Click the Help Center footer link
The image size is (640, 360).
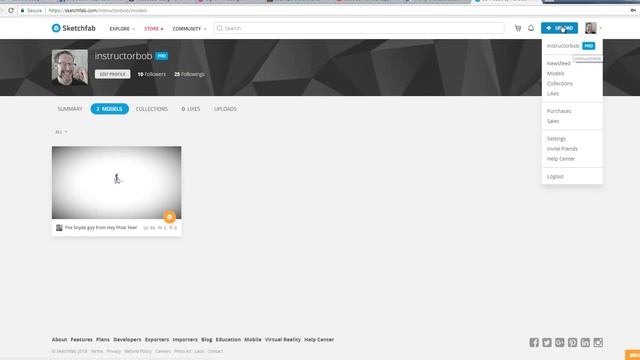(319, 340)
